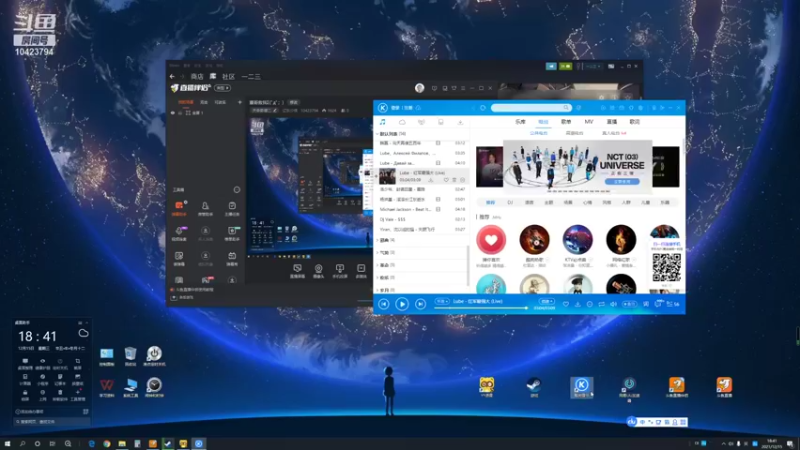Open the 社区 menu in the Steam window
800x450 pixels.
[x=228, y=77]
